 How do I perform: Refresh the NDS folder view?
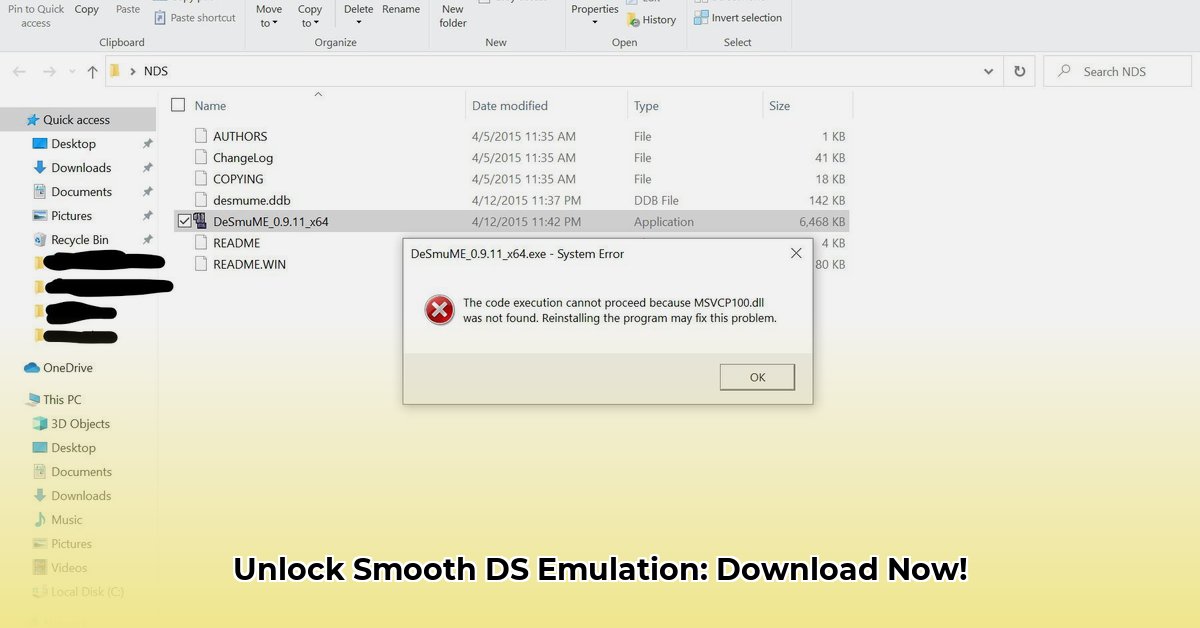click(1019, 71)
